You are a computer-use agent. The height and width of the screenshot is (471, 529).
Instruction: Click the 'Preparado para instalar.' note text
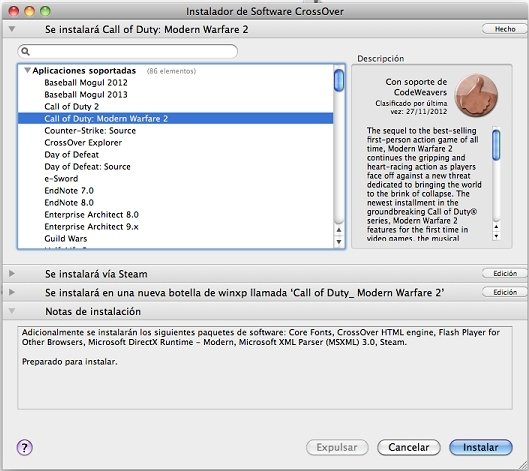pyautogui.click(x=69, y=362)
